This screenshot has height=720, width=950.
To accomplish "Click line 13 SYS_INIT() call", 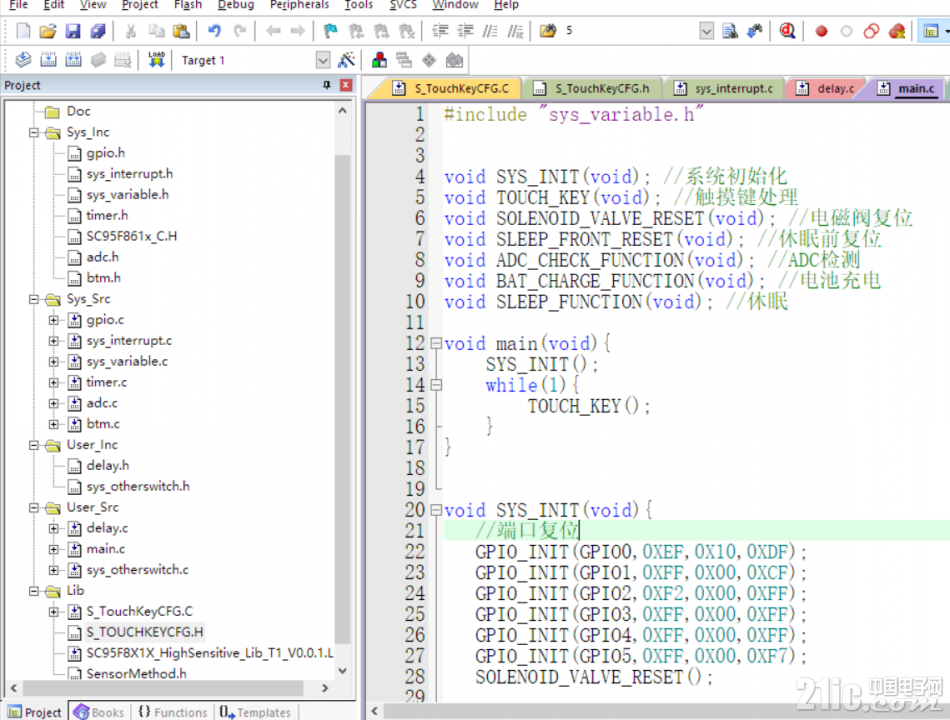I will 540,364.
